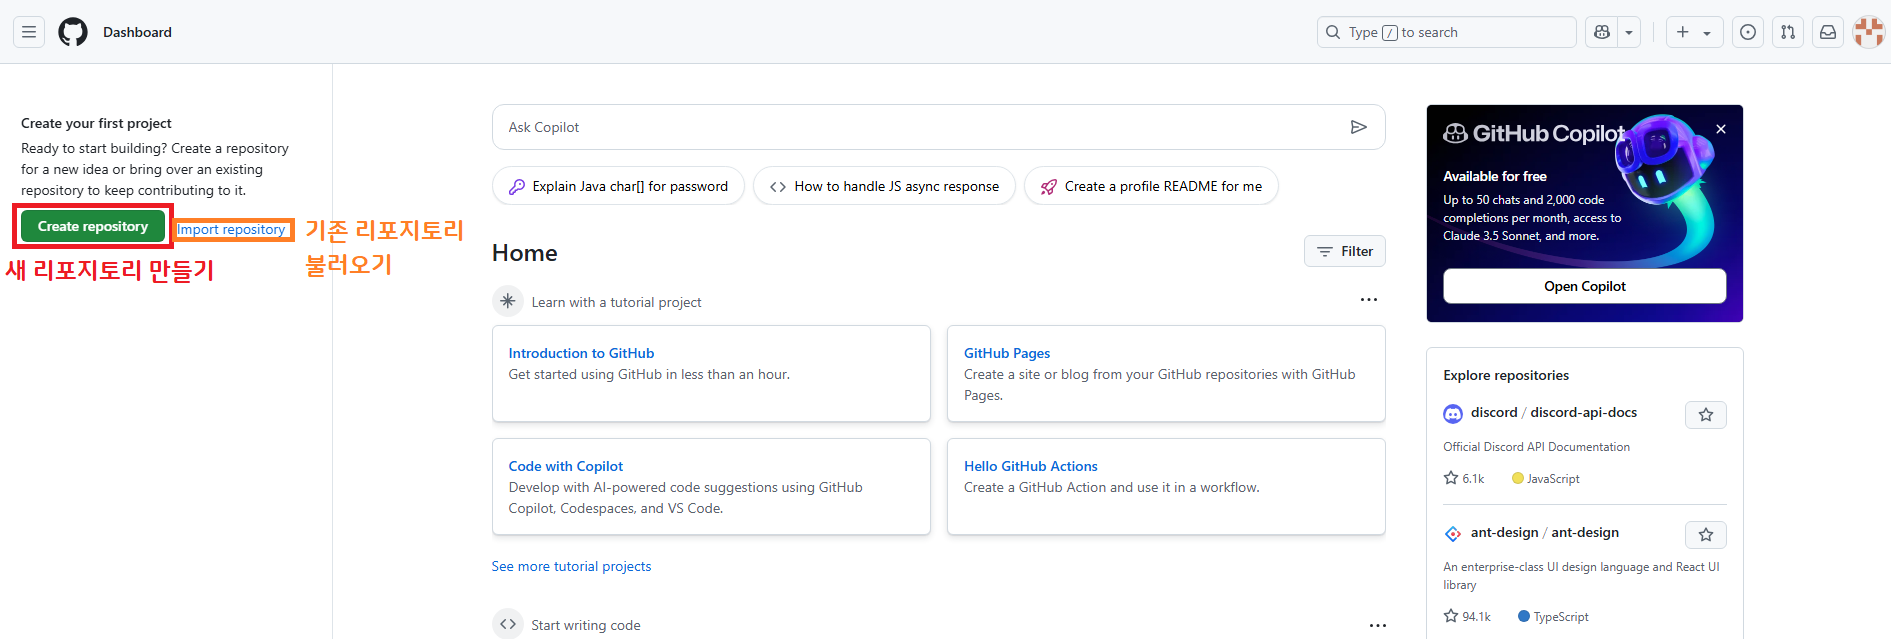Click the Official Discord API Documentation text
This screenshot has width=1891, height=639.
coord(1536,447)
